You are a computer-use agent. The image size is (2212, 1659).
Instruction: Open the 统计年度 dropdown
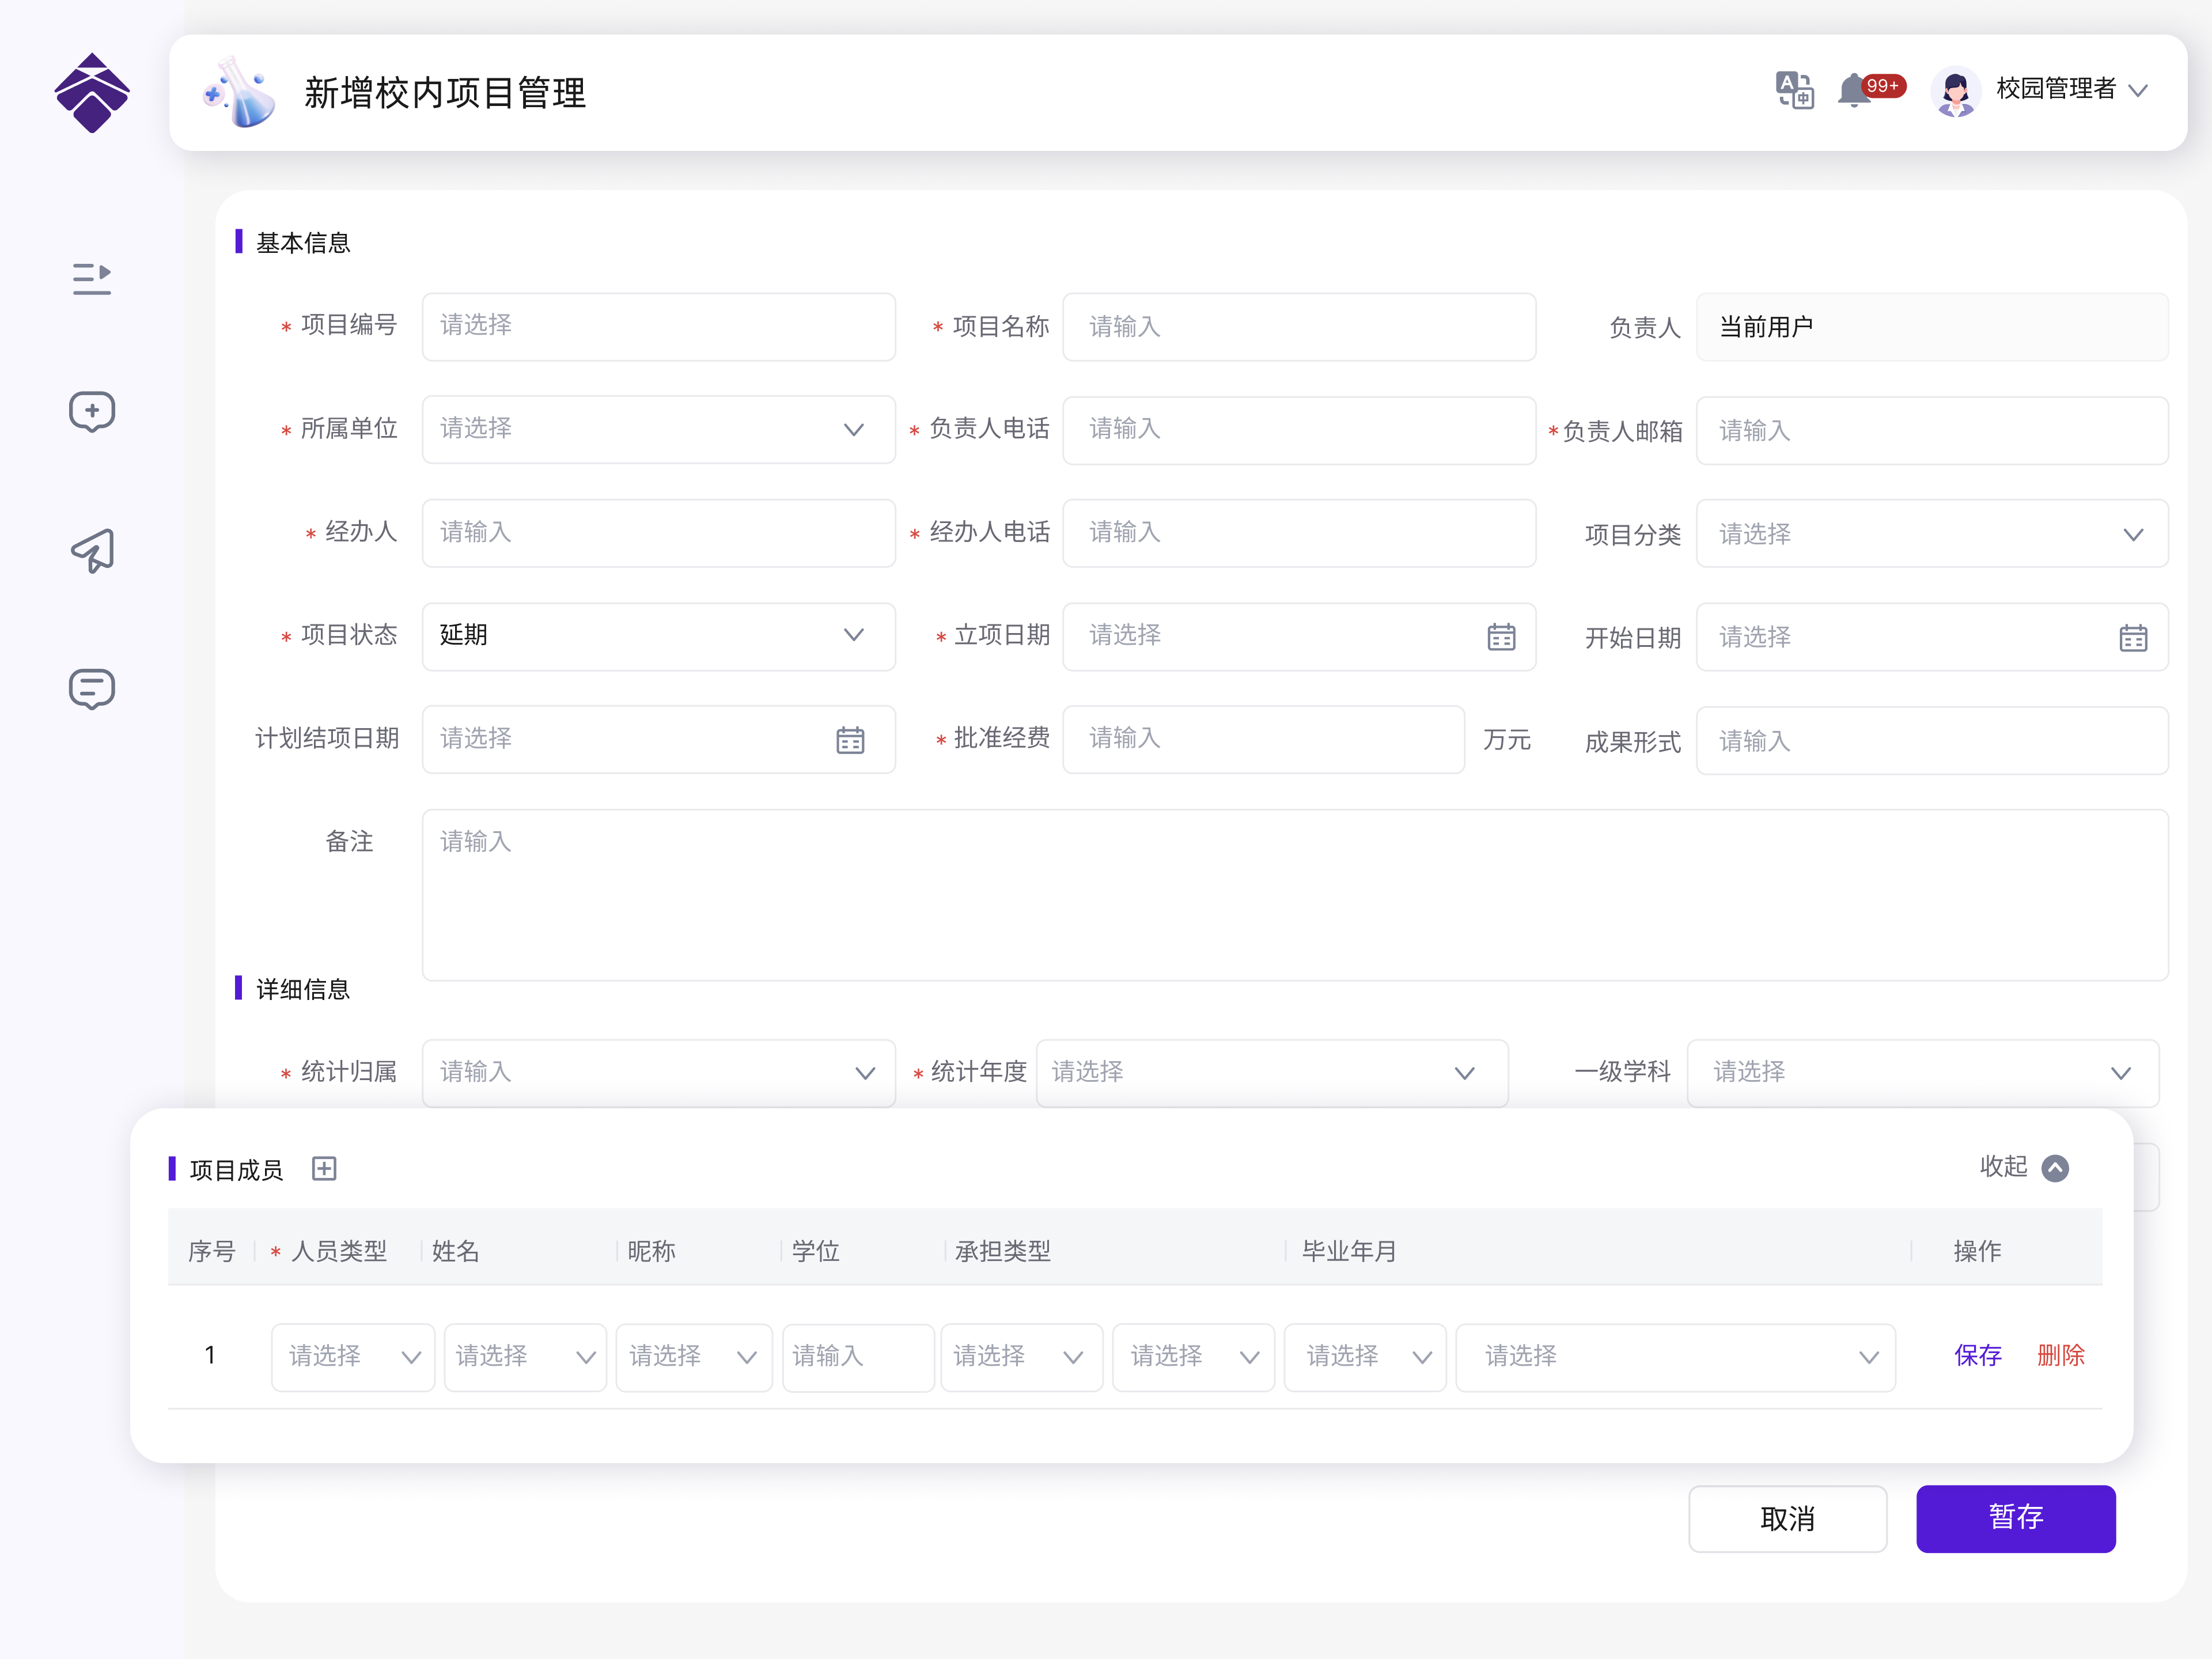[1271, 1073]
